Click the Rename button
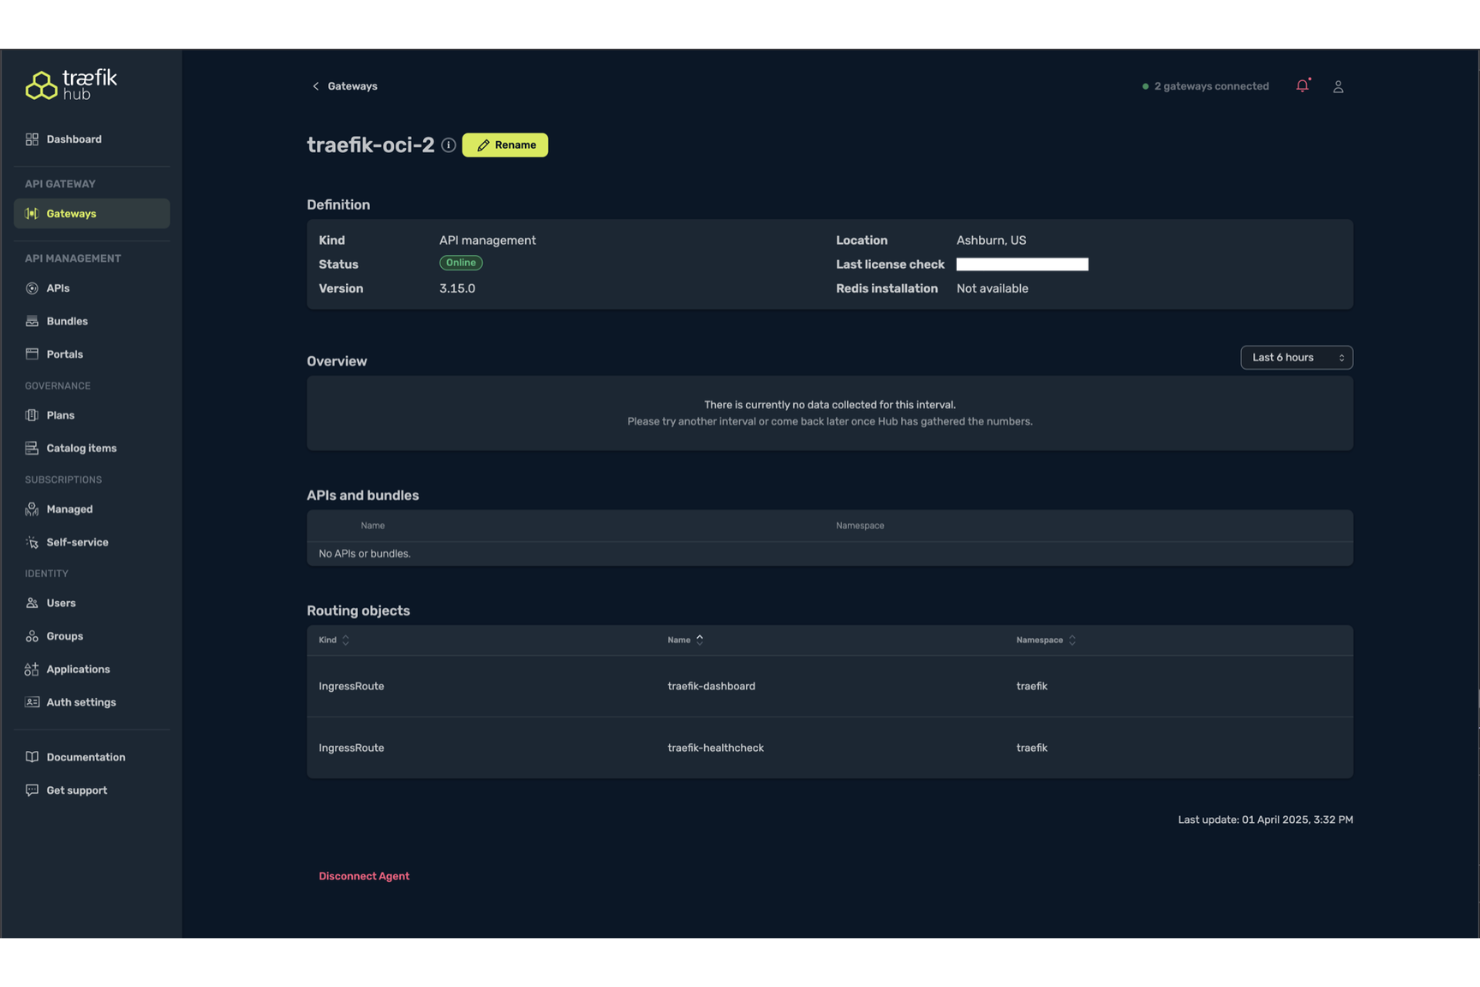Viewport: 1480px width, 987px height. click(x=505, y=145)
